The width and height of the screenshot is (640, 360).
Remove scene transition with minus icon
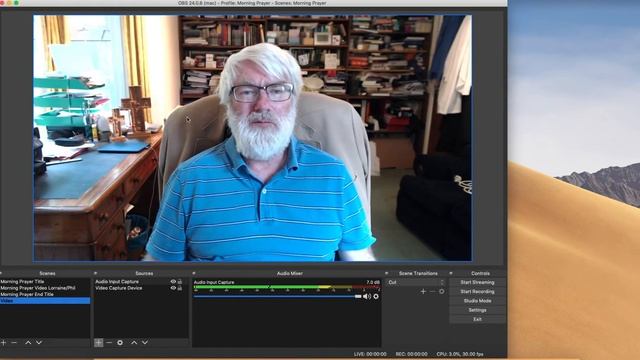tap(432, 291)
